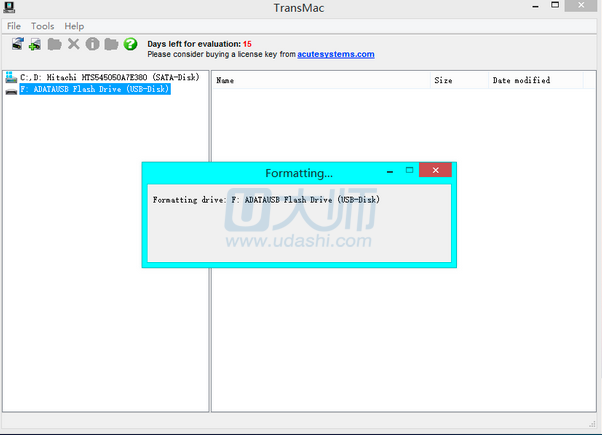Close the Formatting dialog window
This screenshot has height=435, width=602.
[x=435, y=172]
